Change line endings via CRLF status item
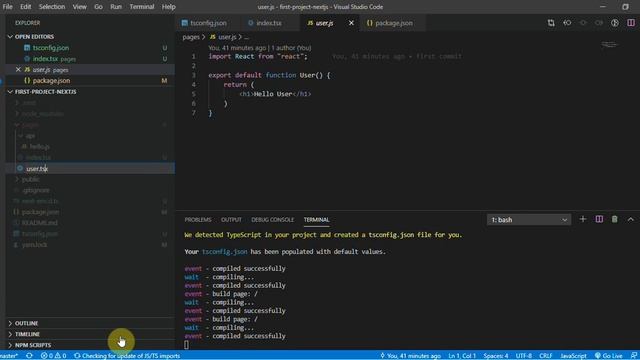 (545, 356)
